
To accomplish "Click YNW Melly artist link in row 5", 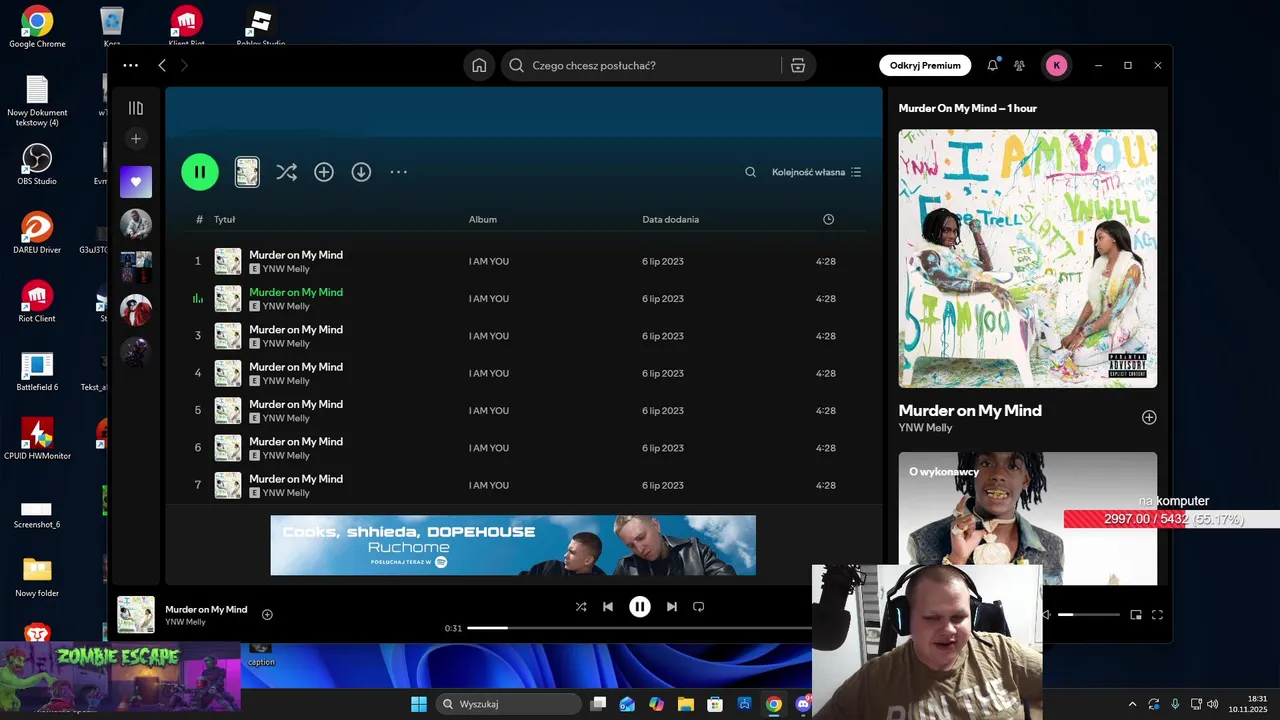I will coord(286,418).
